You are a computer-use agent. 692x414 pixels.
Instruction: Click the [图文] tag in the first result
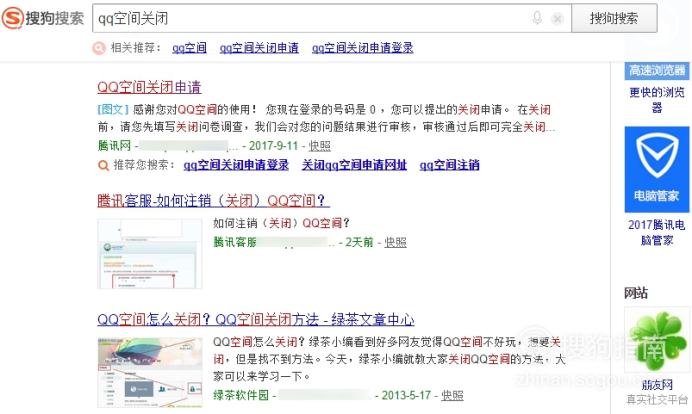pyautogui.click(x=113, y=109)
